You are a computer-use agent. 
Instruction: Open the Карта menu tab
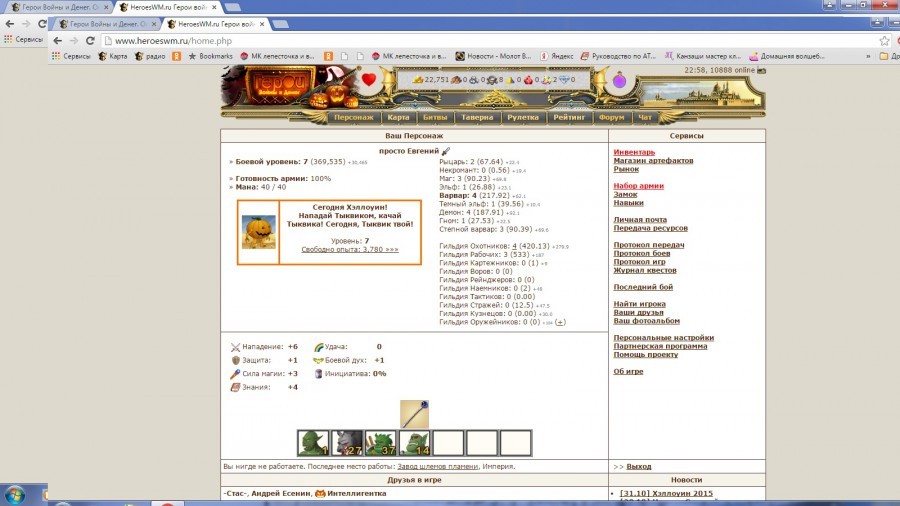pyautogui.click(x=398, y=117)
